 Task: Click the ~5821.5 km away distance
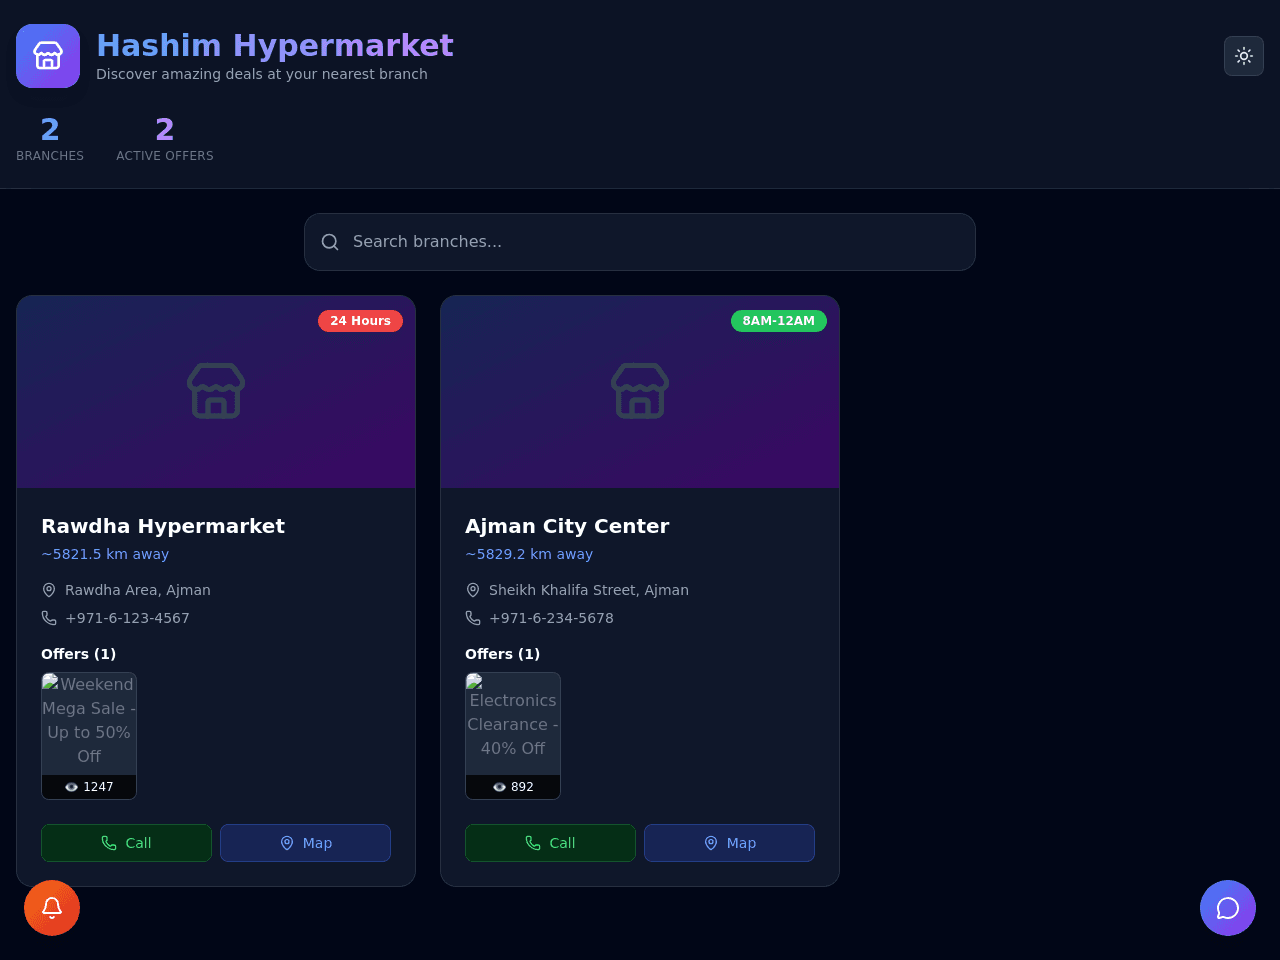tap(105, 554)
